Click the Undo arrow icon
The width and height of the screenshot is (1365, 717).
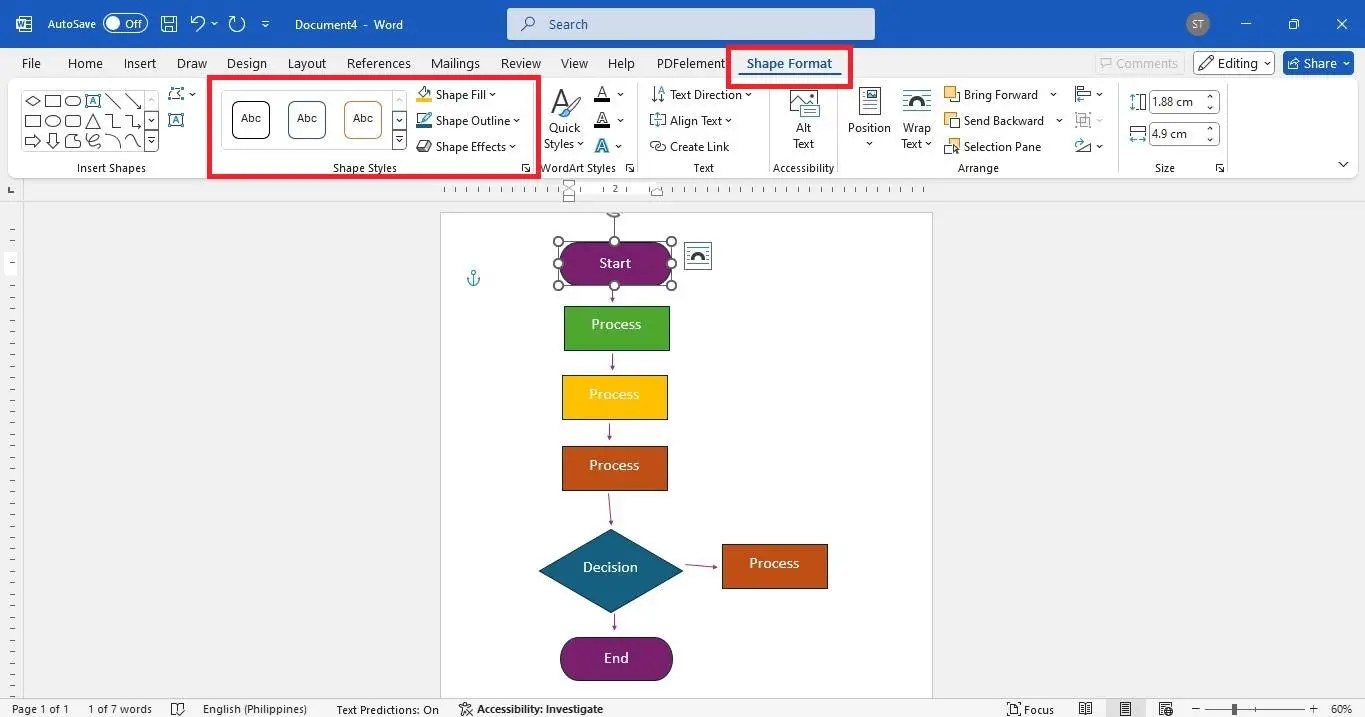(x=198, y=24)
